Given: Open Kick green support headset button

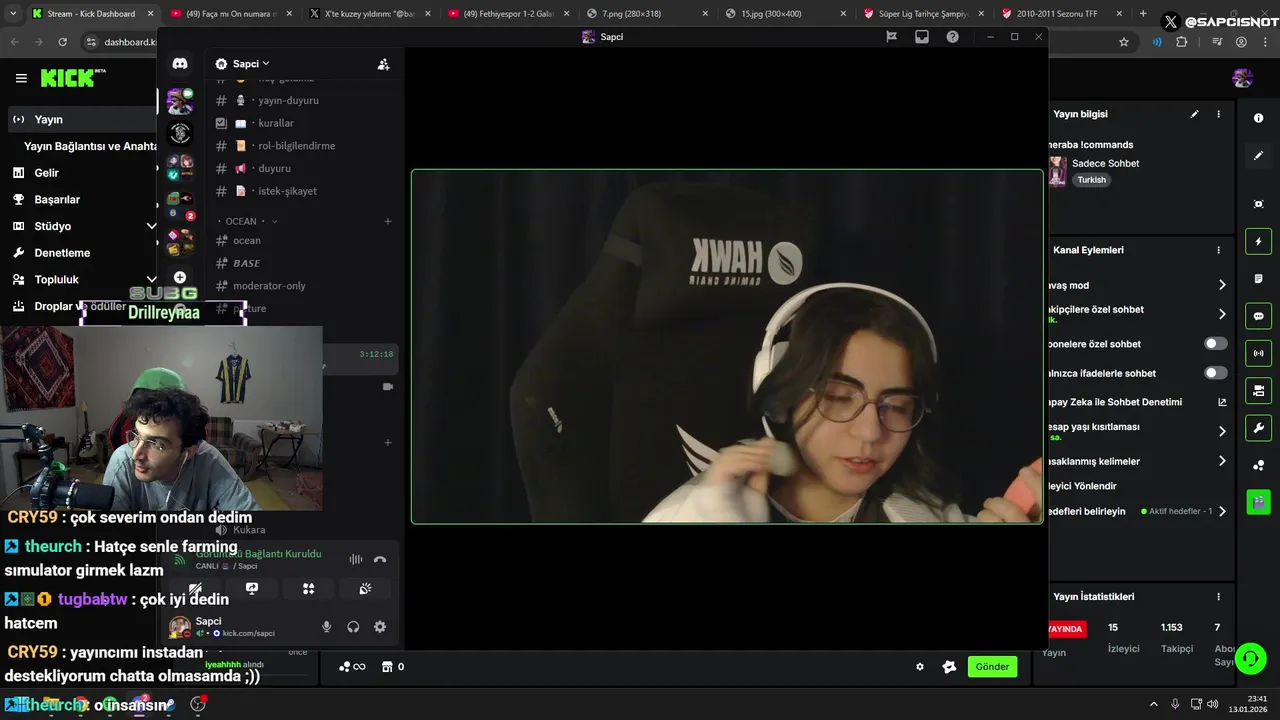Looking at the screenshot, I should (x=1250, y=658).
